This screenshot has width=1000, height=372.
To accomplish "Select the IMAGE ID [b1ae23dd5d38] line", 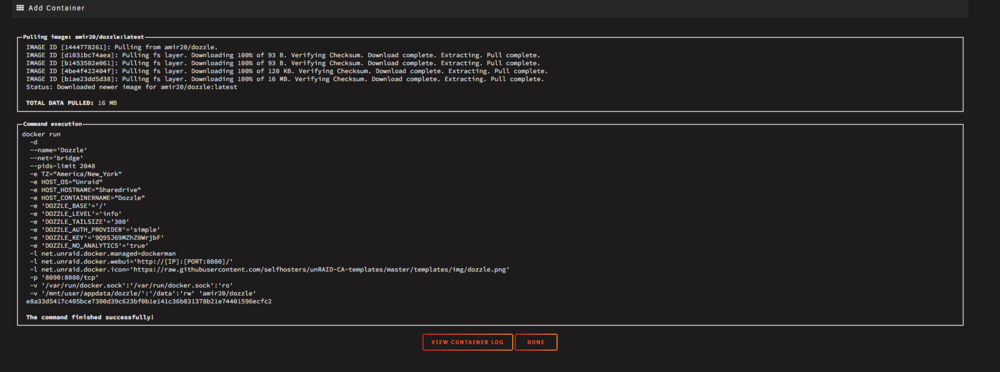I will (x=284, y=79).
